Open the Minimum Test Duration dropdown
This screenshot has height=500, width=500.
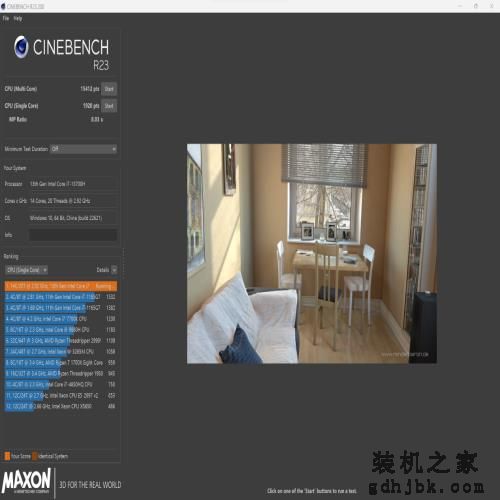tap(83, 149)
